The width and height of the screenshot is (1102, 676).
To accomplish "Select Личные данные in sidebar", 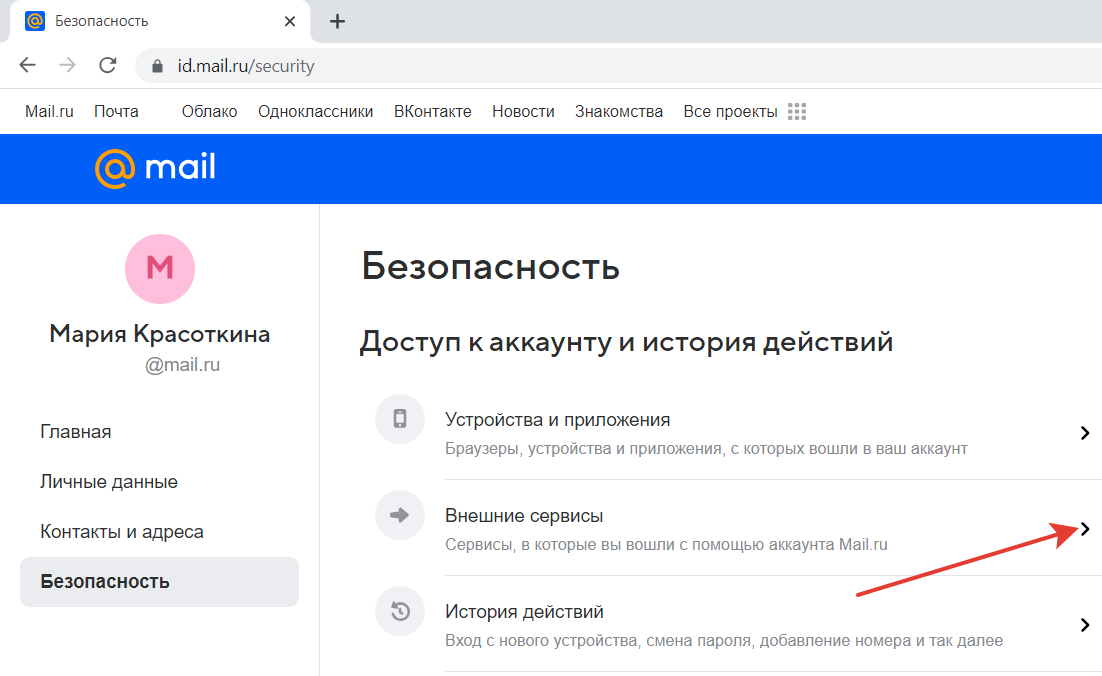I will point(109,482).
